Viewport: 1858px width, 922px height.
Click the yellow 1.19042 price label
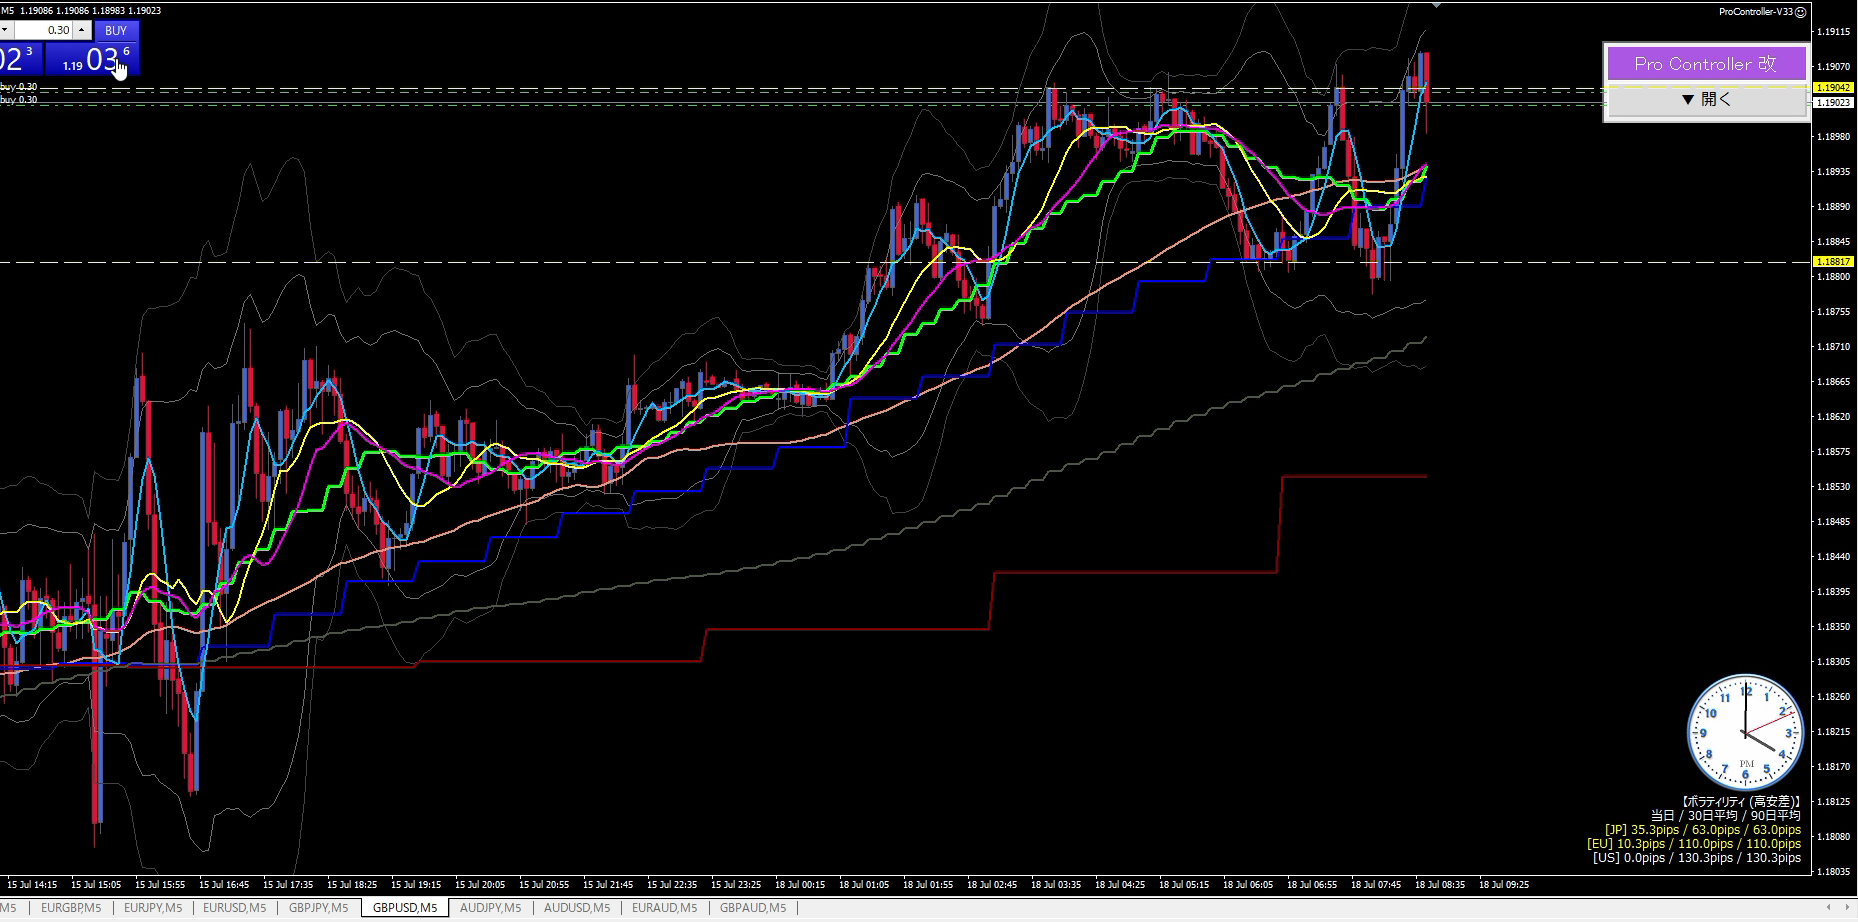1833,87
